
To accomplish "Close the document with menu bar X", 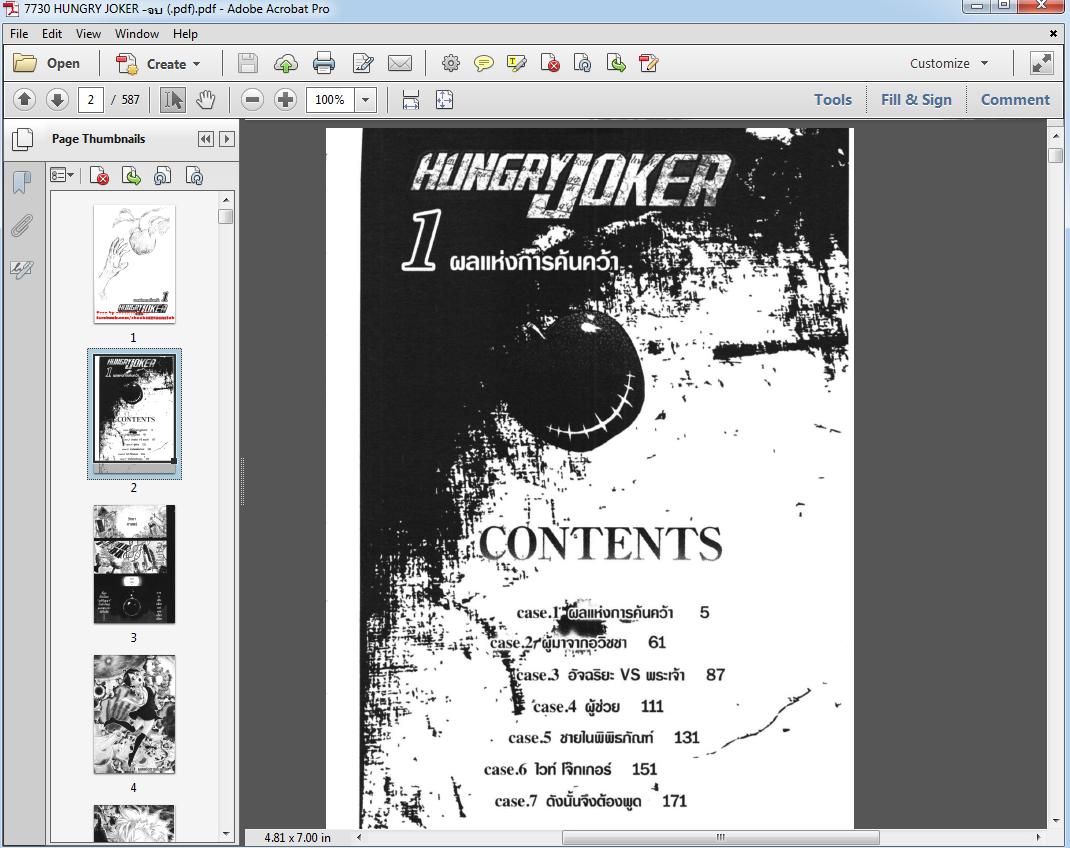I will pyautogui.click(x=1054, y=33).
